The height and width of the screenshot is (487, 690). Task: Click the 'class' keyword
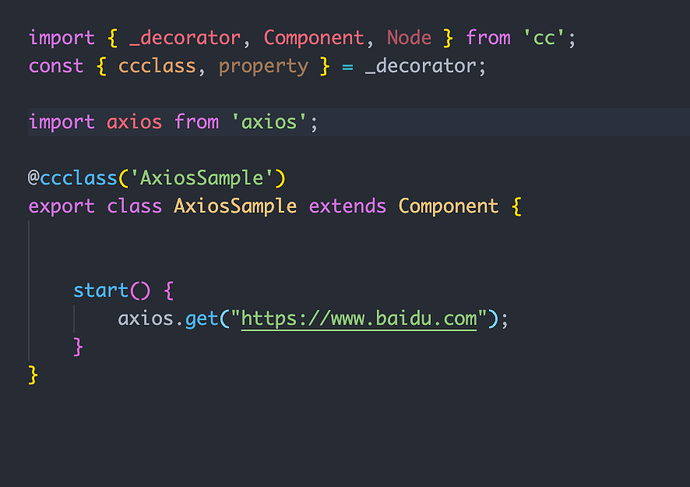click(x=134, y=207)
